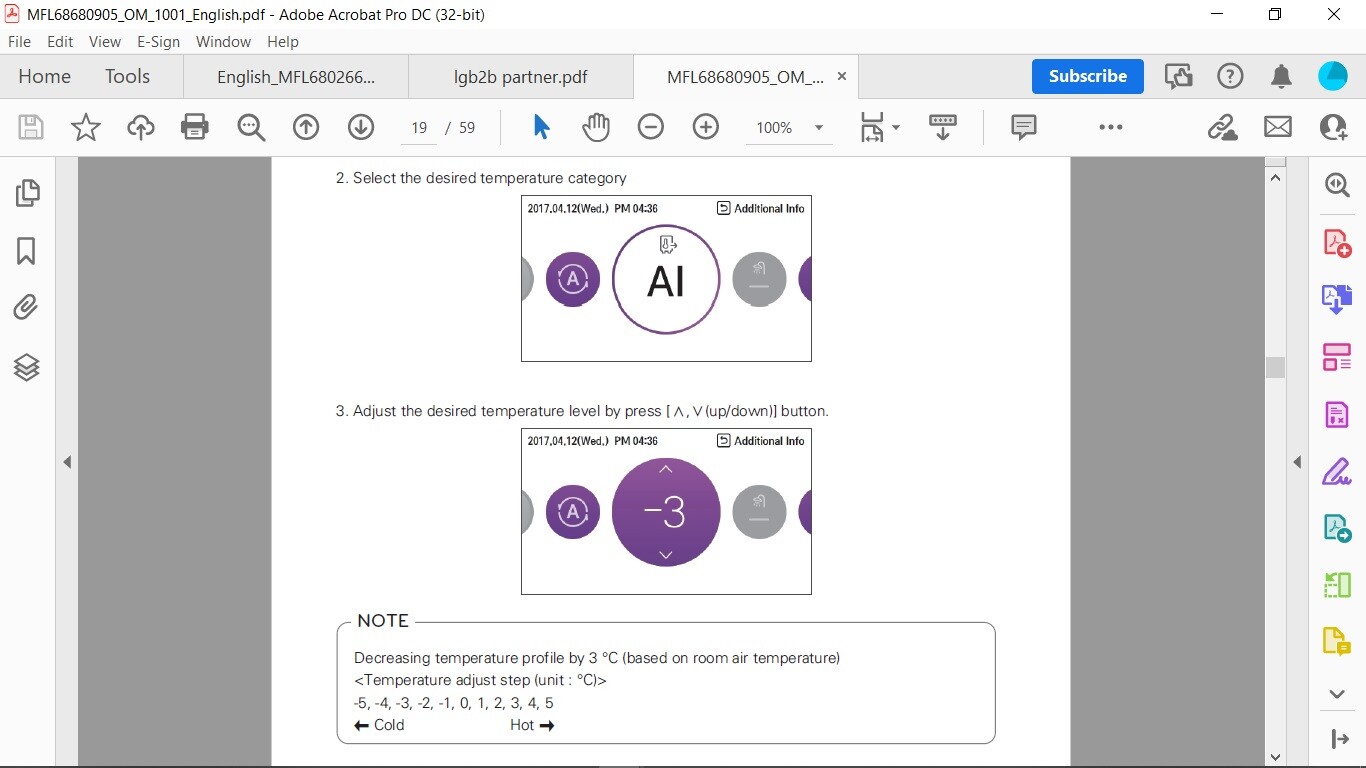Click the page number input field

point(419,128)
